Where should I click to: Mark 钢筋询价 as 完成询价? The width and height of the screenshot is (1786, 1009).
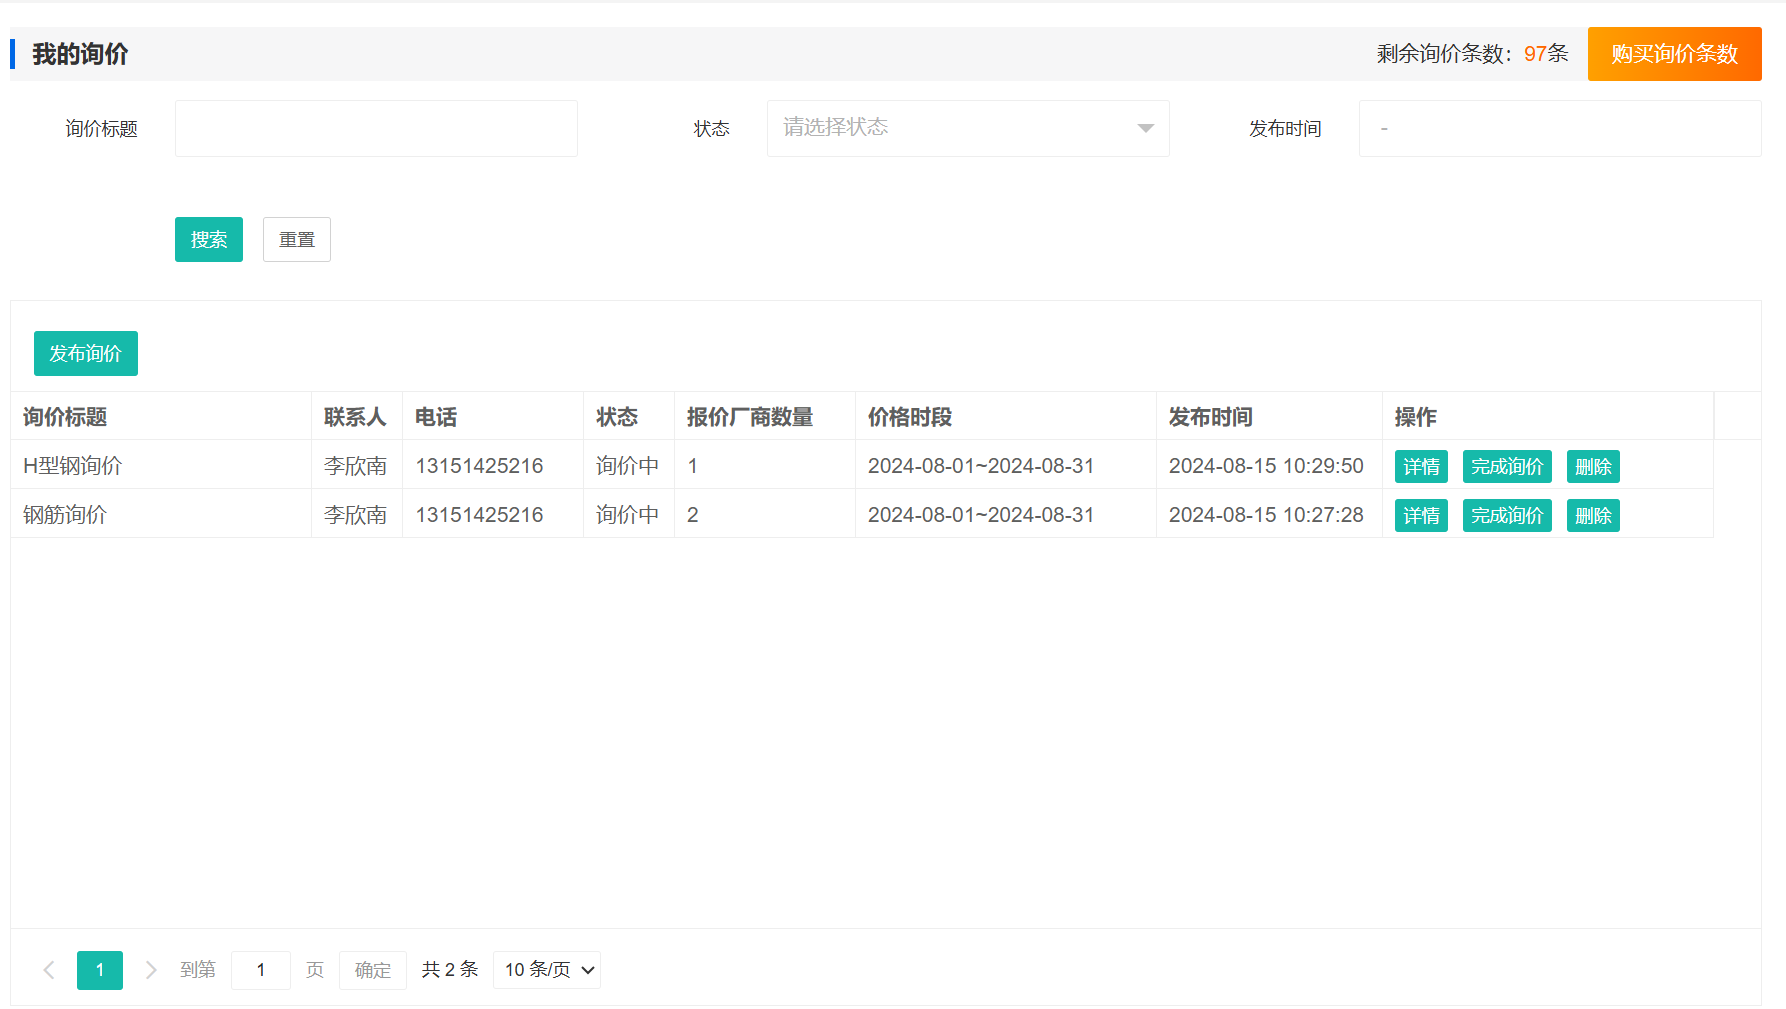tap(1506, 516)
